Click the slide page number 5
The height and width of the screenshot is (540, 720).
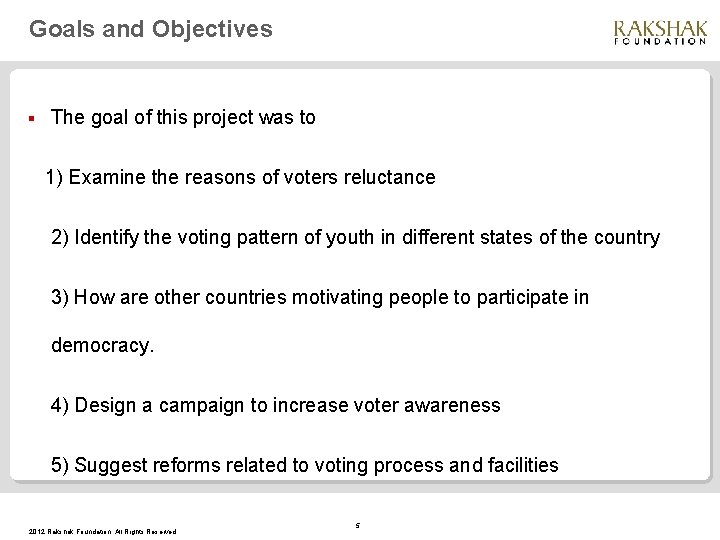point(358,525)
